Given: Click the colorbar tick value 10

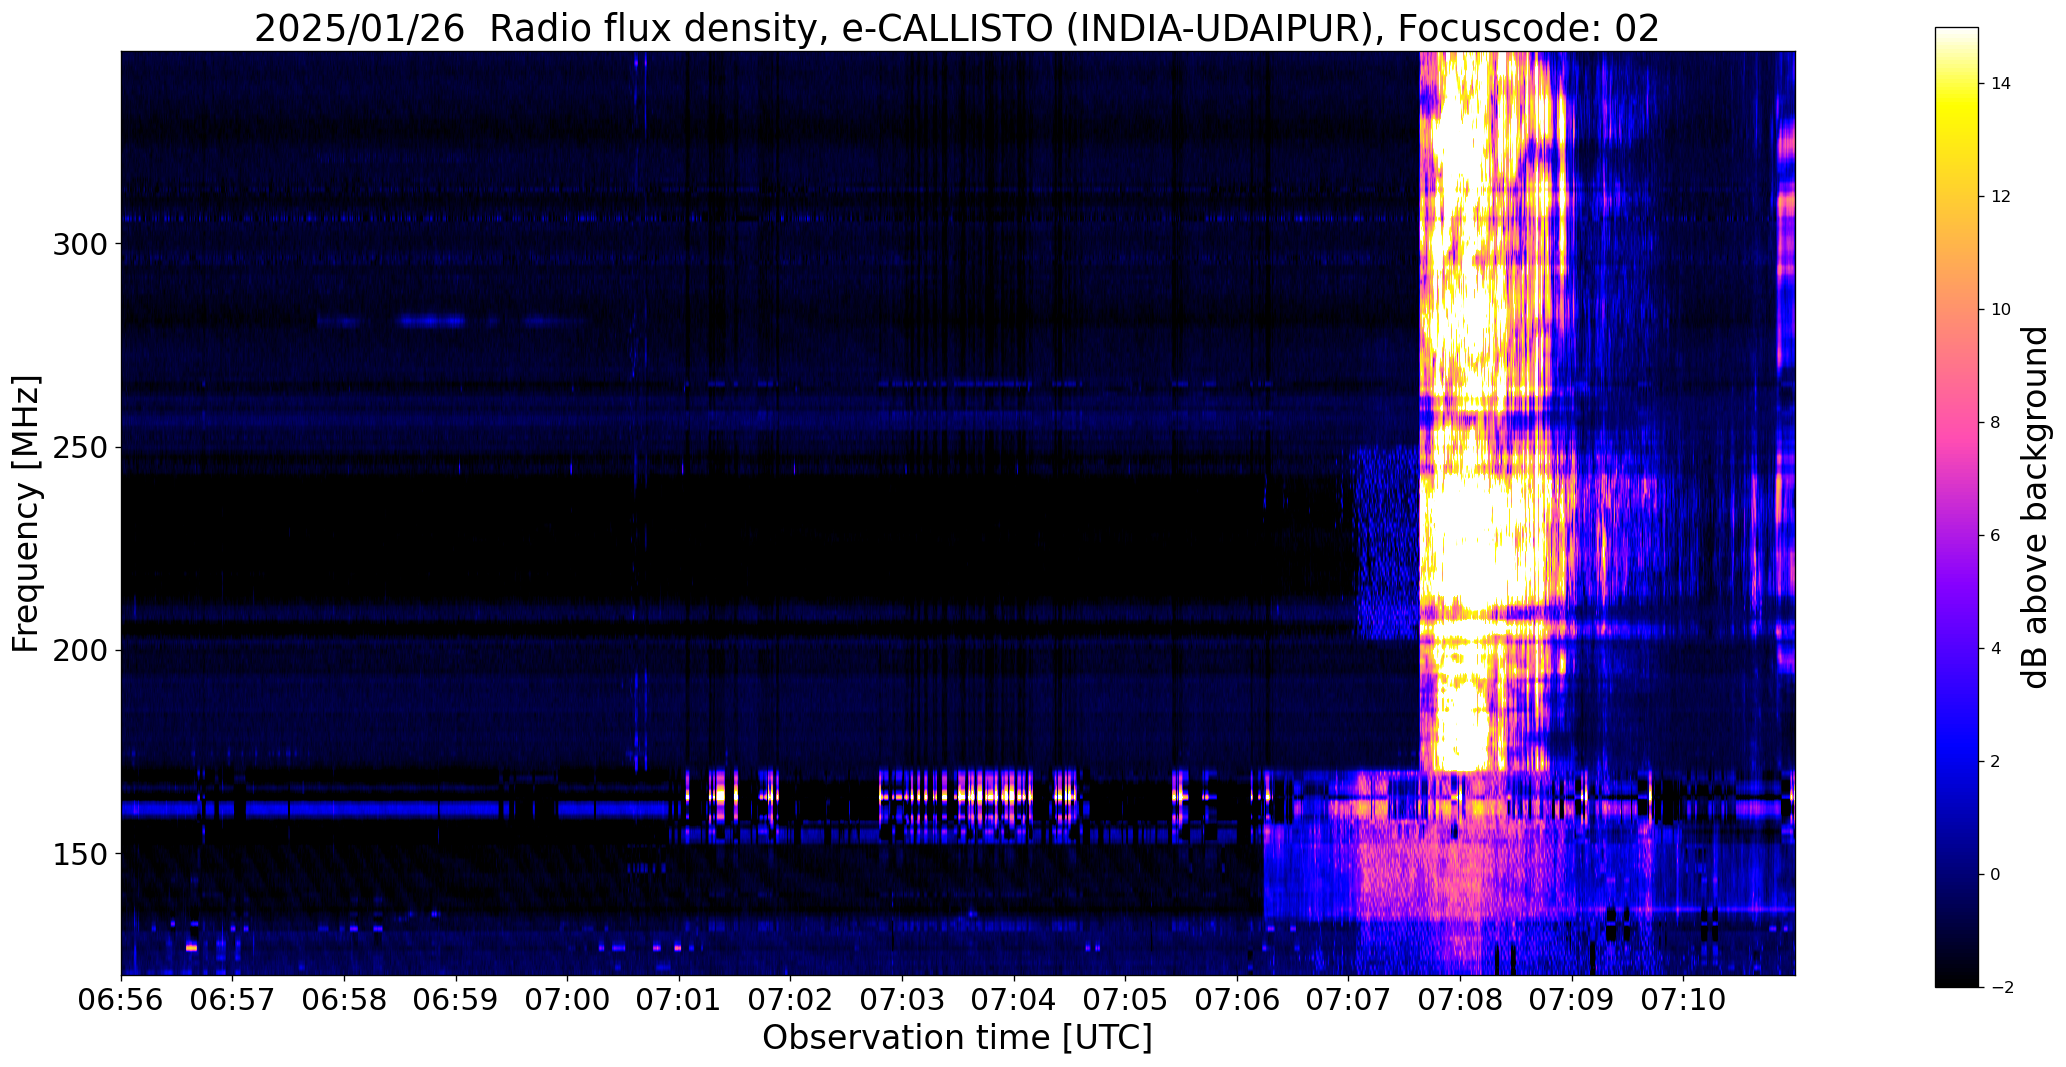Looking at the screenshot, I should click(x=2001, y=310).
